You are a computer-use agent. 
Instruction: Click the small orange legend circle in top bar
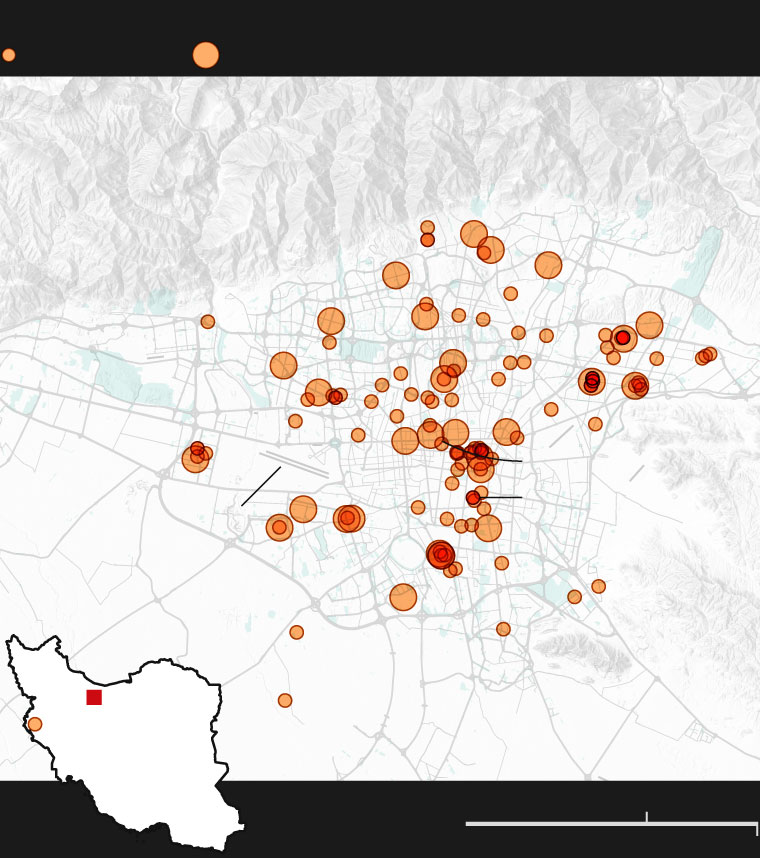pos(9,55)
